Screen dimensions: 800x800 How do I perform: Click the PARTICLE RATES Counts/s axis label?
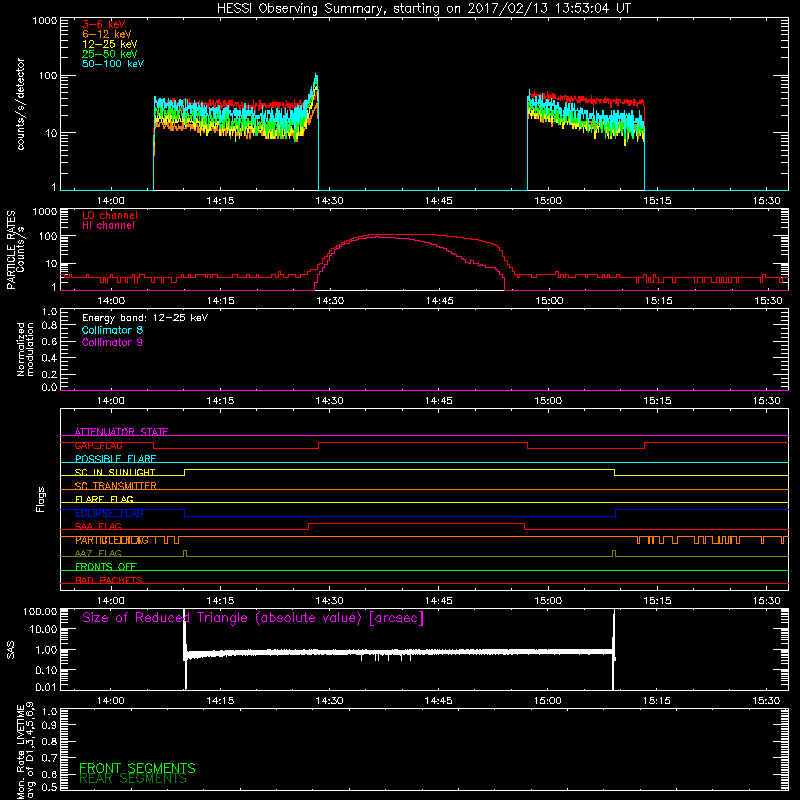[15, 250]
